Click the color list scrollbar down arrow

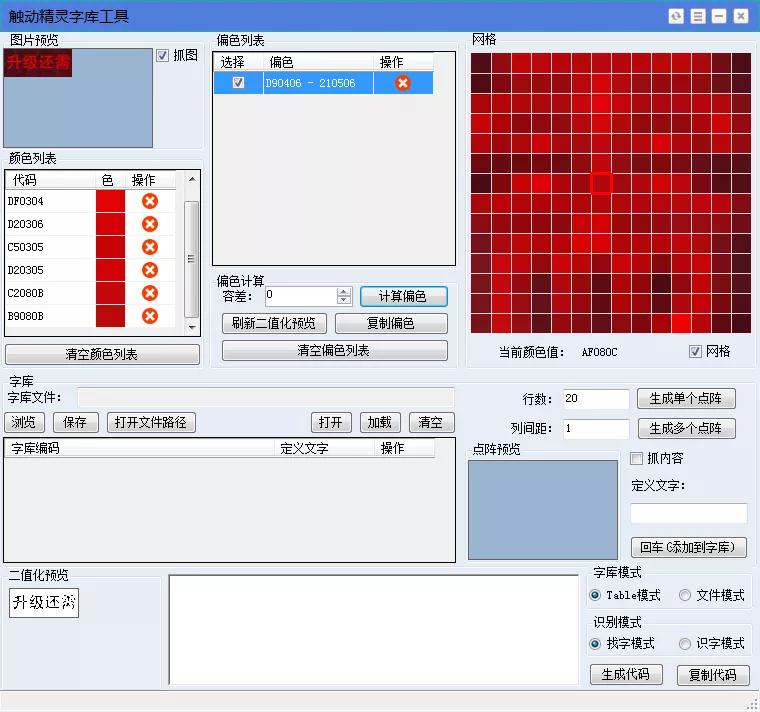[x=192, y=328]
